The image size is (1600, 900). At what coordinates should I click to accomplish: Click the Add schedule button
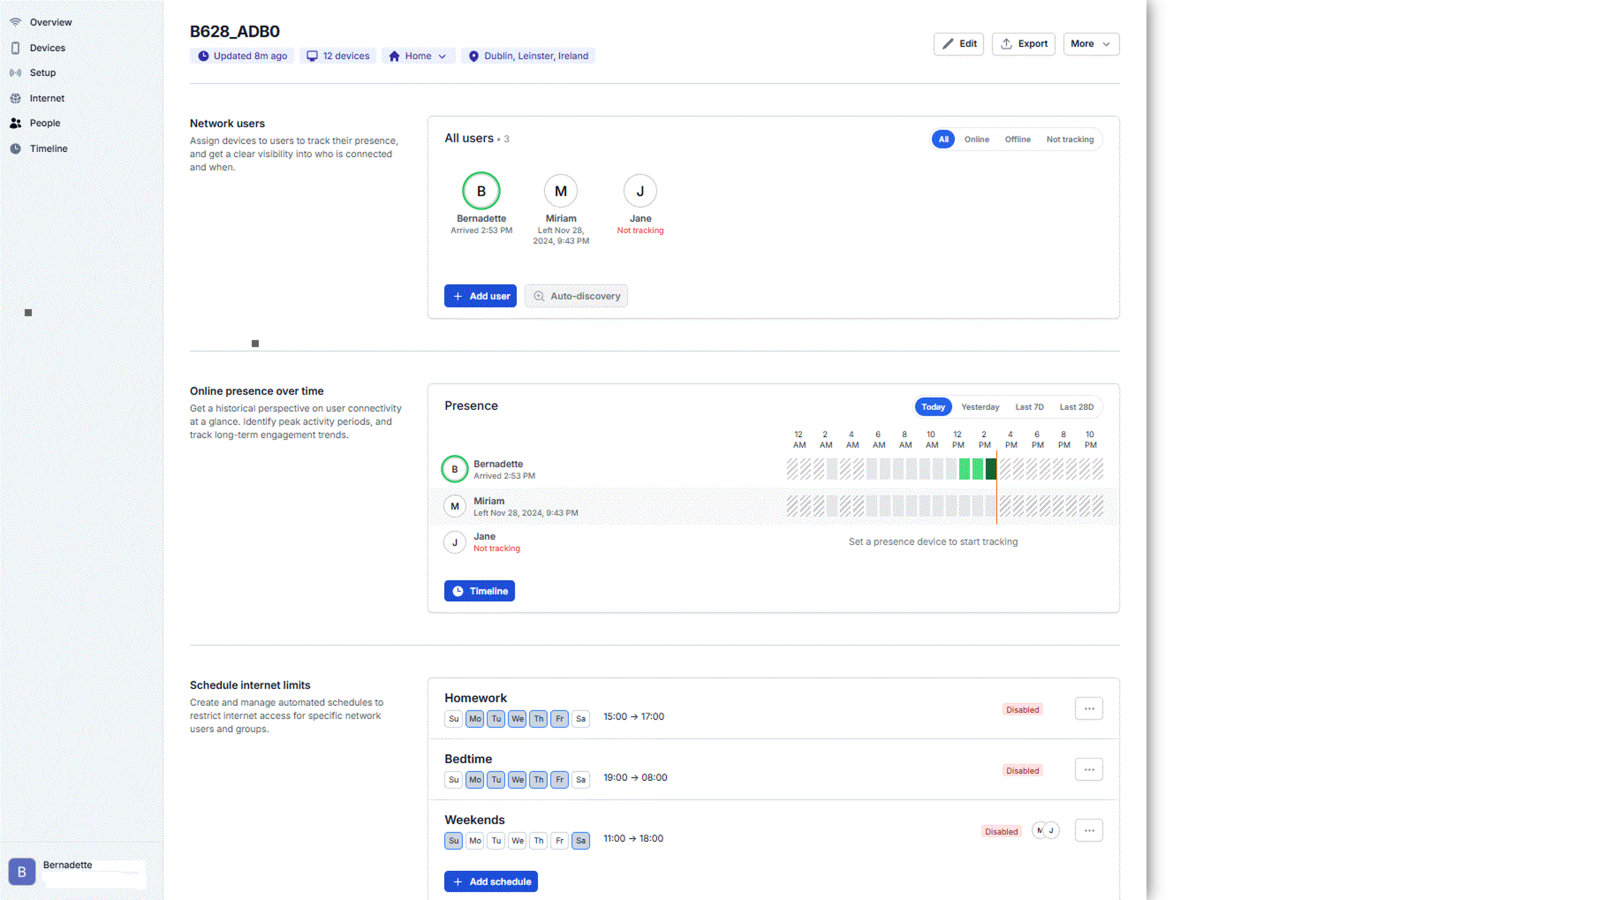491,882
